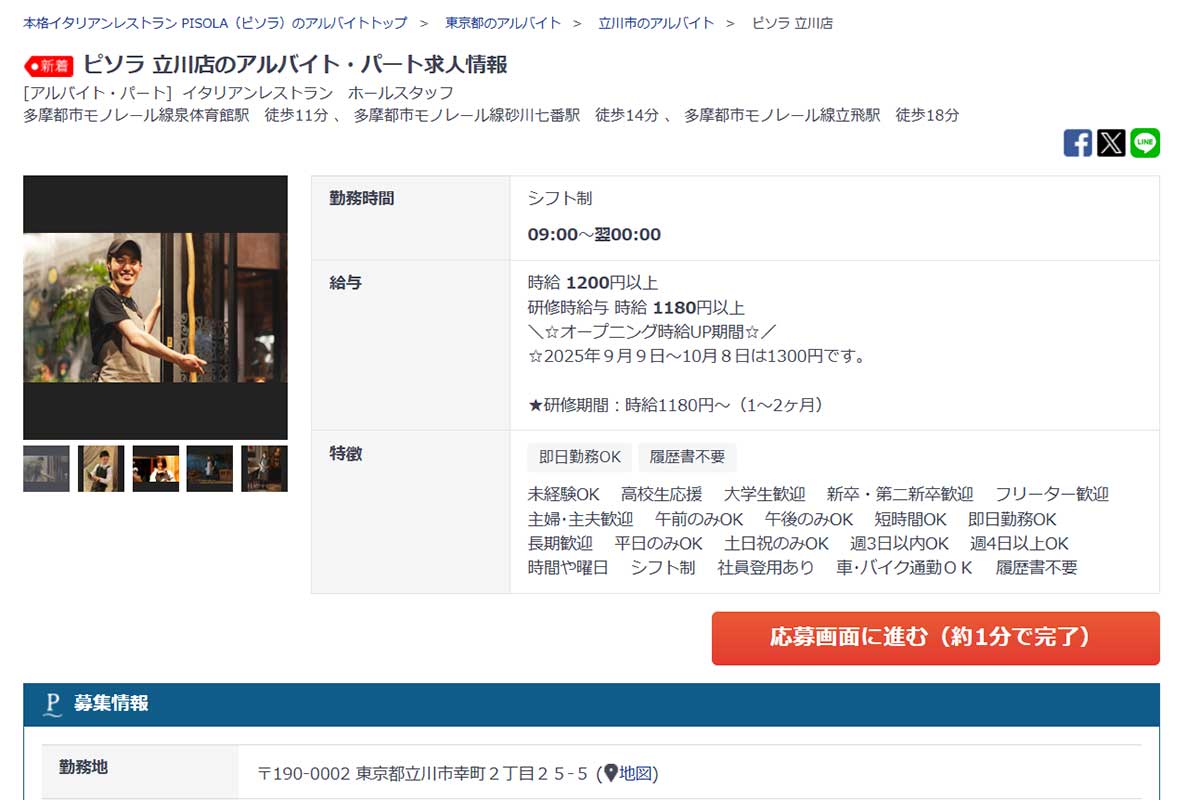The width and height of the screenshot is (1200, 800).
Task: Click the イタリアンレストラン ホールスタッフ subtitle
Action: 318,92
